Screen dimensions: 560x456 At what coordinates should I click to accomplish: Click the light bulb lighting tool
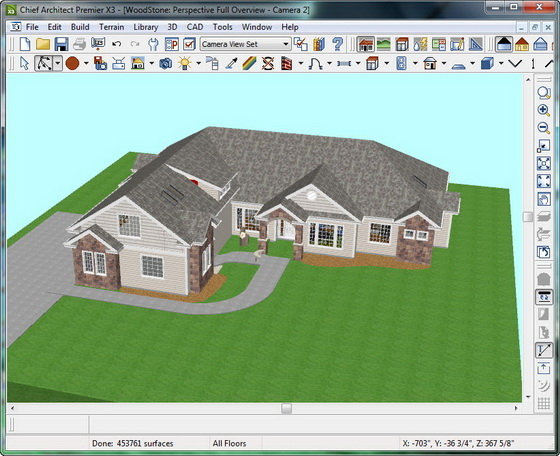pos(184,64)
